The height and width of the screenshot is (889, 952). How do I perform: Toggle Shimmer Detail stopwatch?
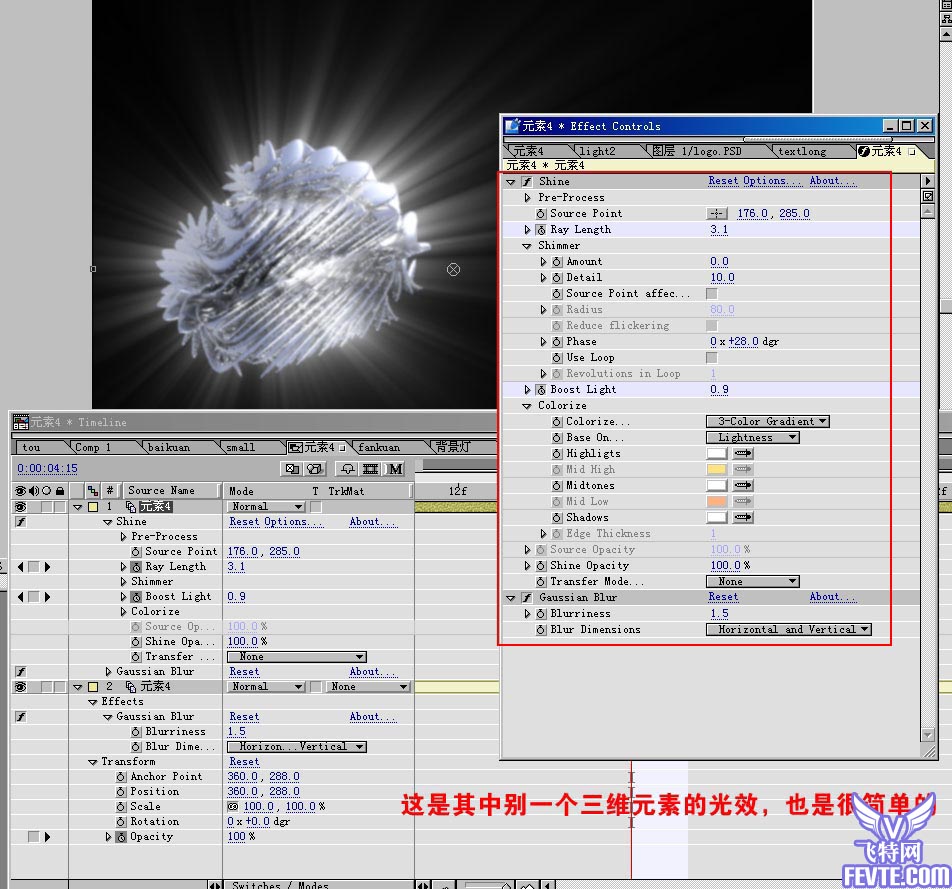tap(557, 278)
